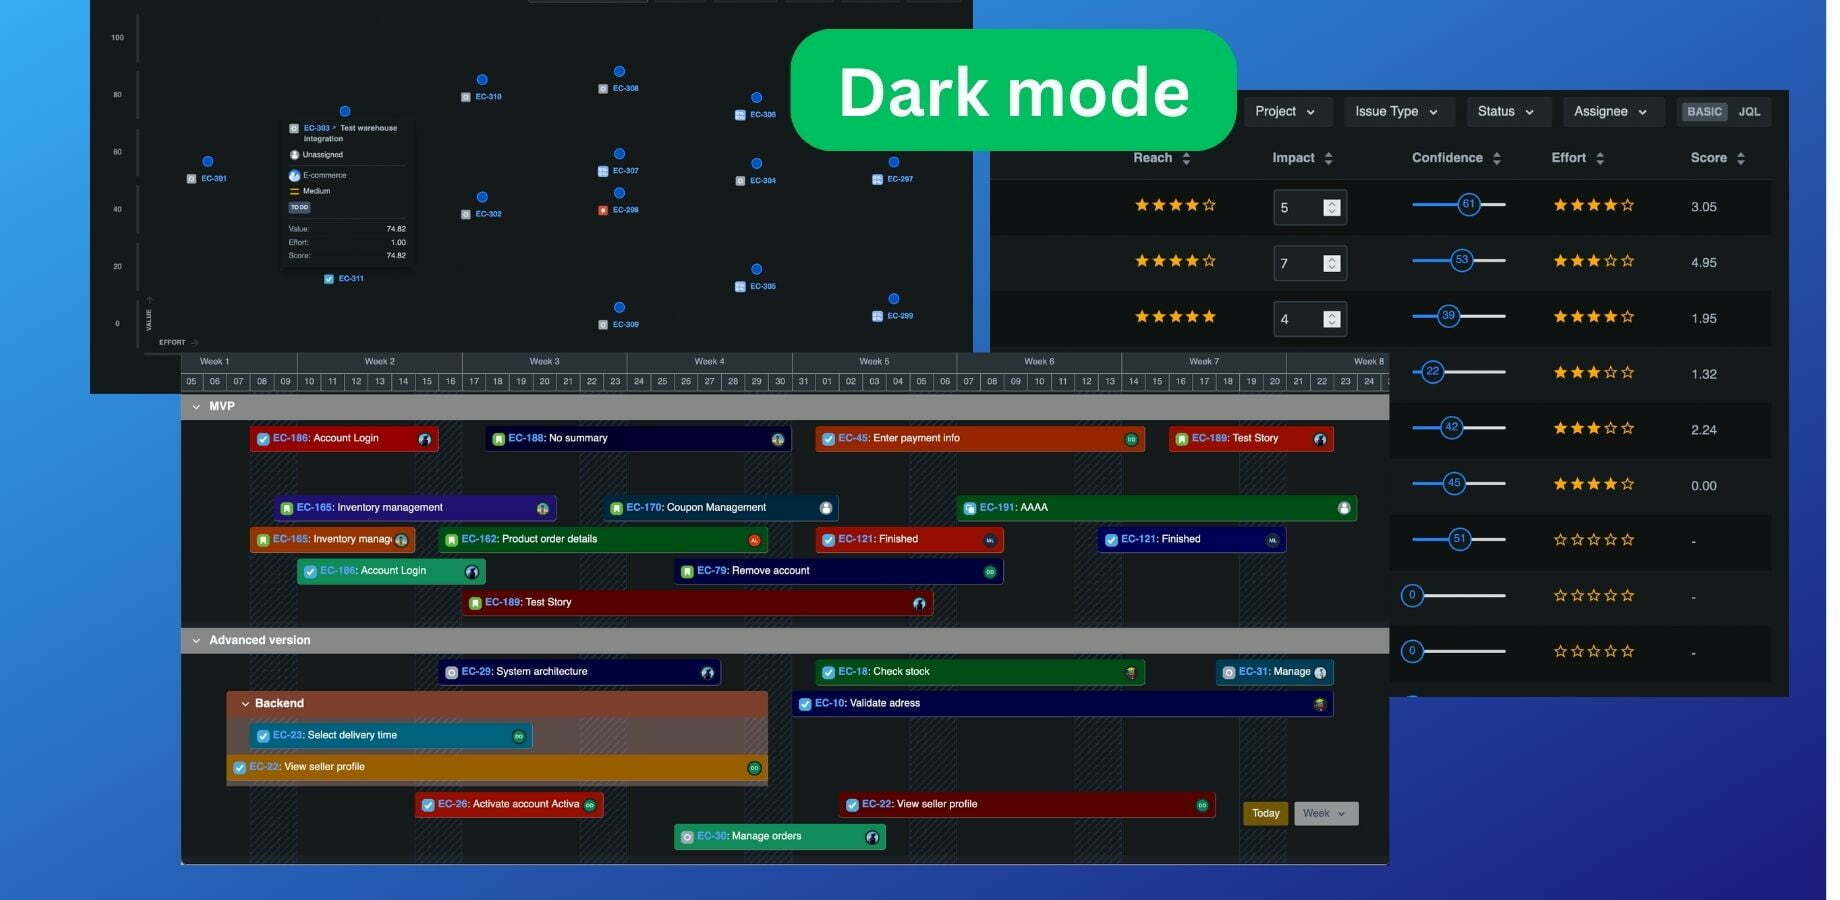This screenshot has width=1840, height=900.
Task: Jump to Today on the timeline
Action: tap(1265, 814)
